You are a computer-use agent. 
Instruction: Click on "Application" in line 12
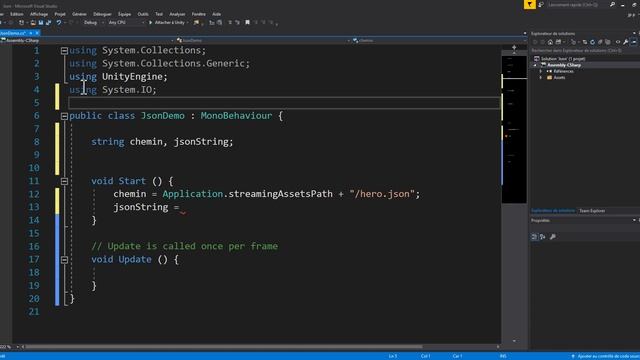coord(193,194)
